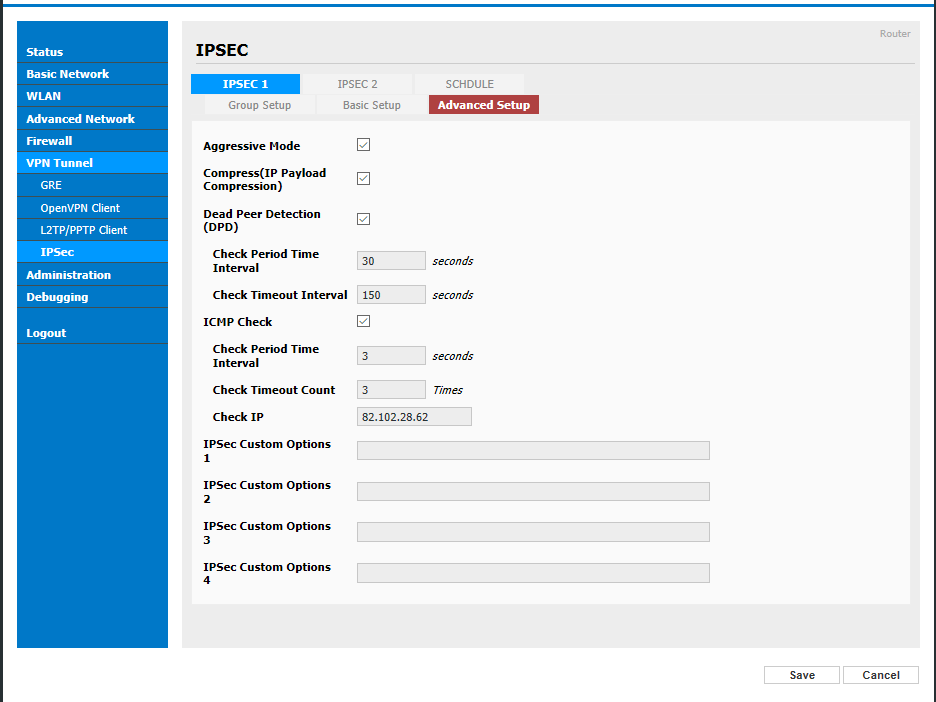
Task: Click the IPSec Custom Options 1 field
Action: coord(533,451)
